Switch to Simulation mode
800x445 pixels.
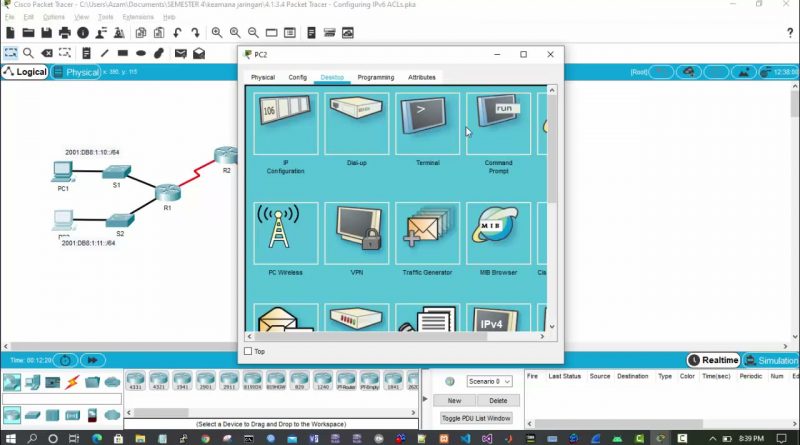[x=771, y=360]
